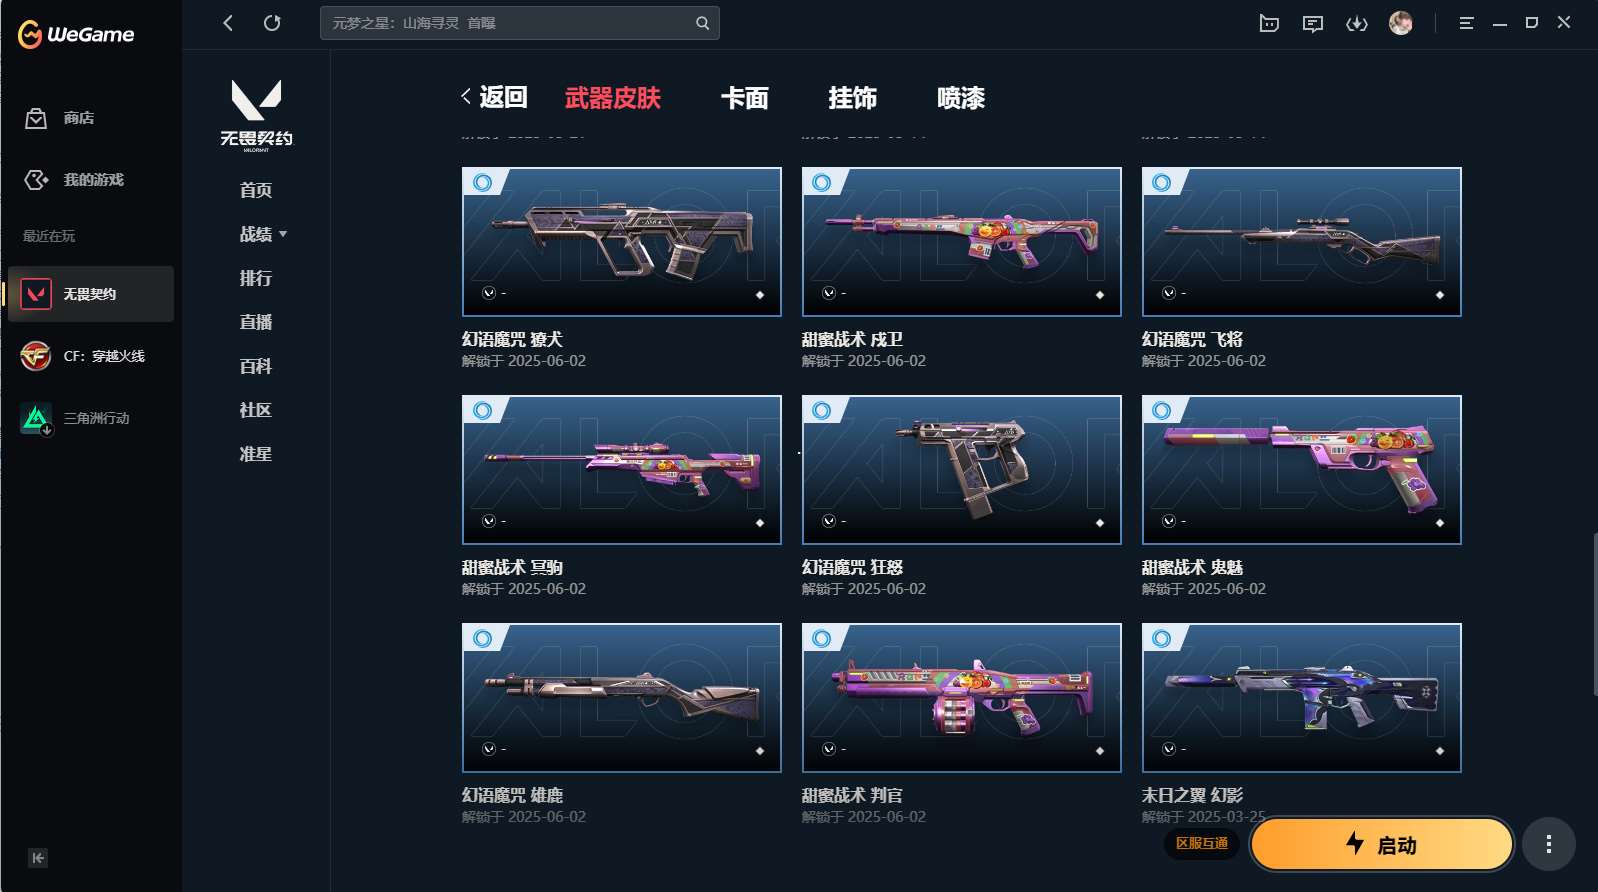Open the 商店 store icon in sidebar

(x=36, y=118)
